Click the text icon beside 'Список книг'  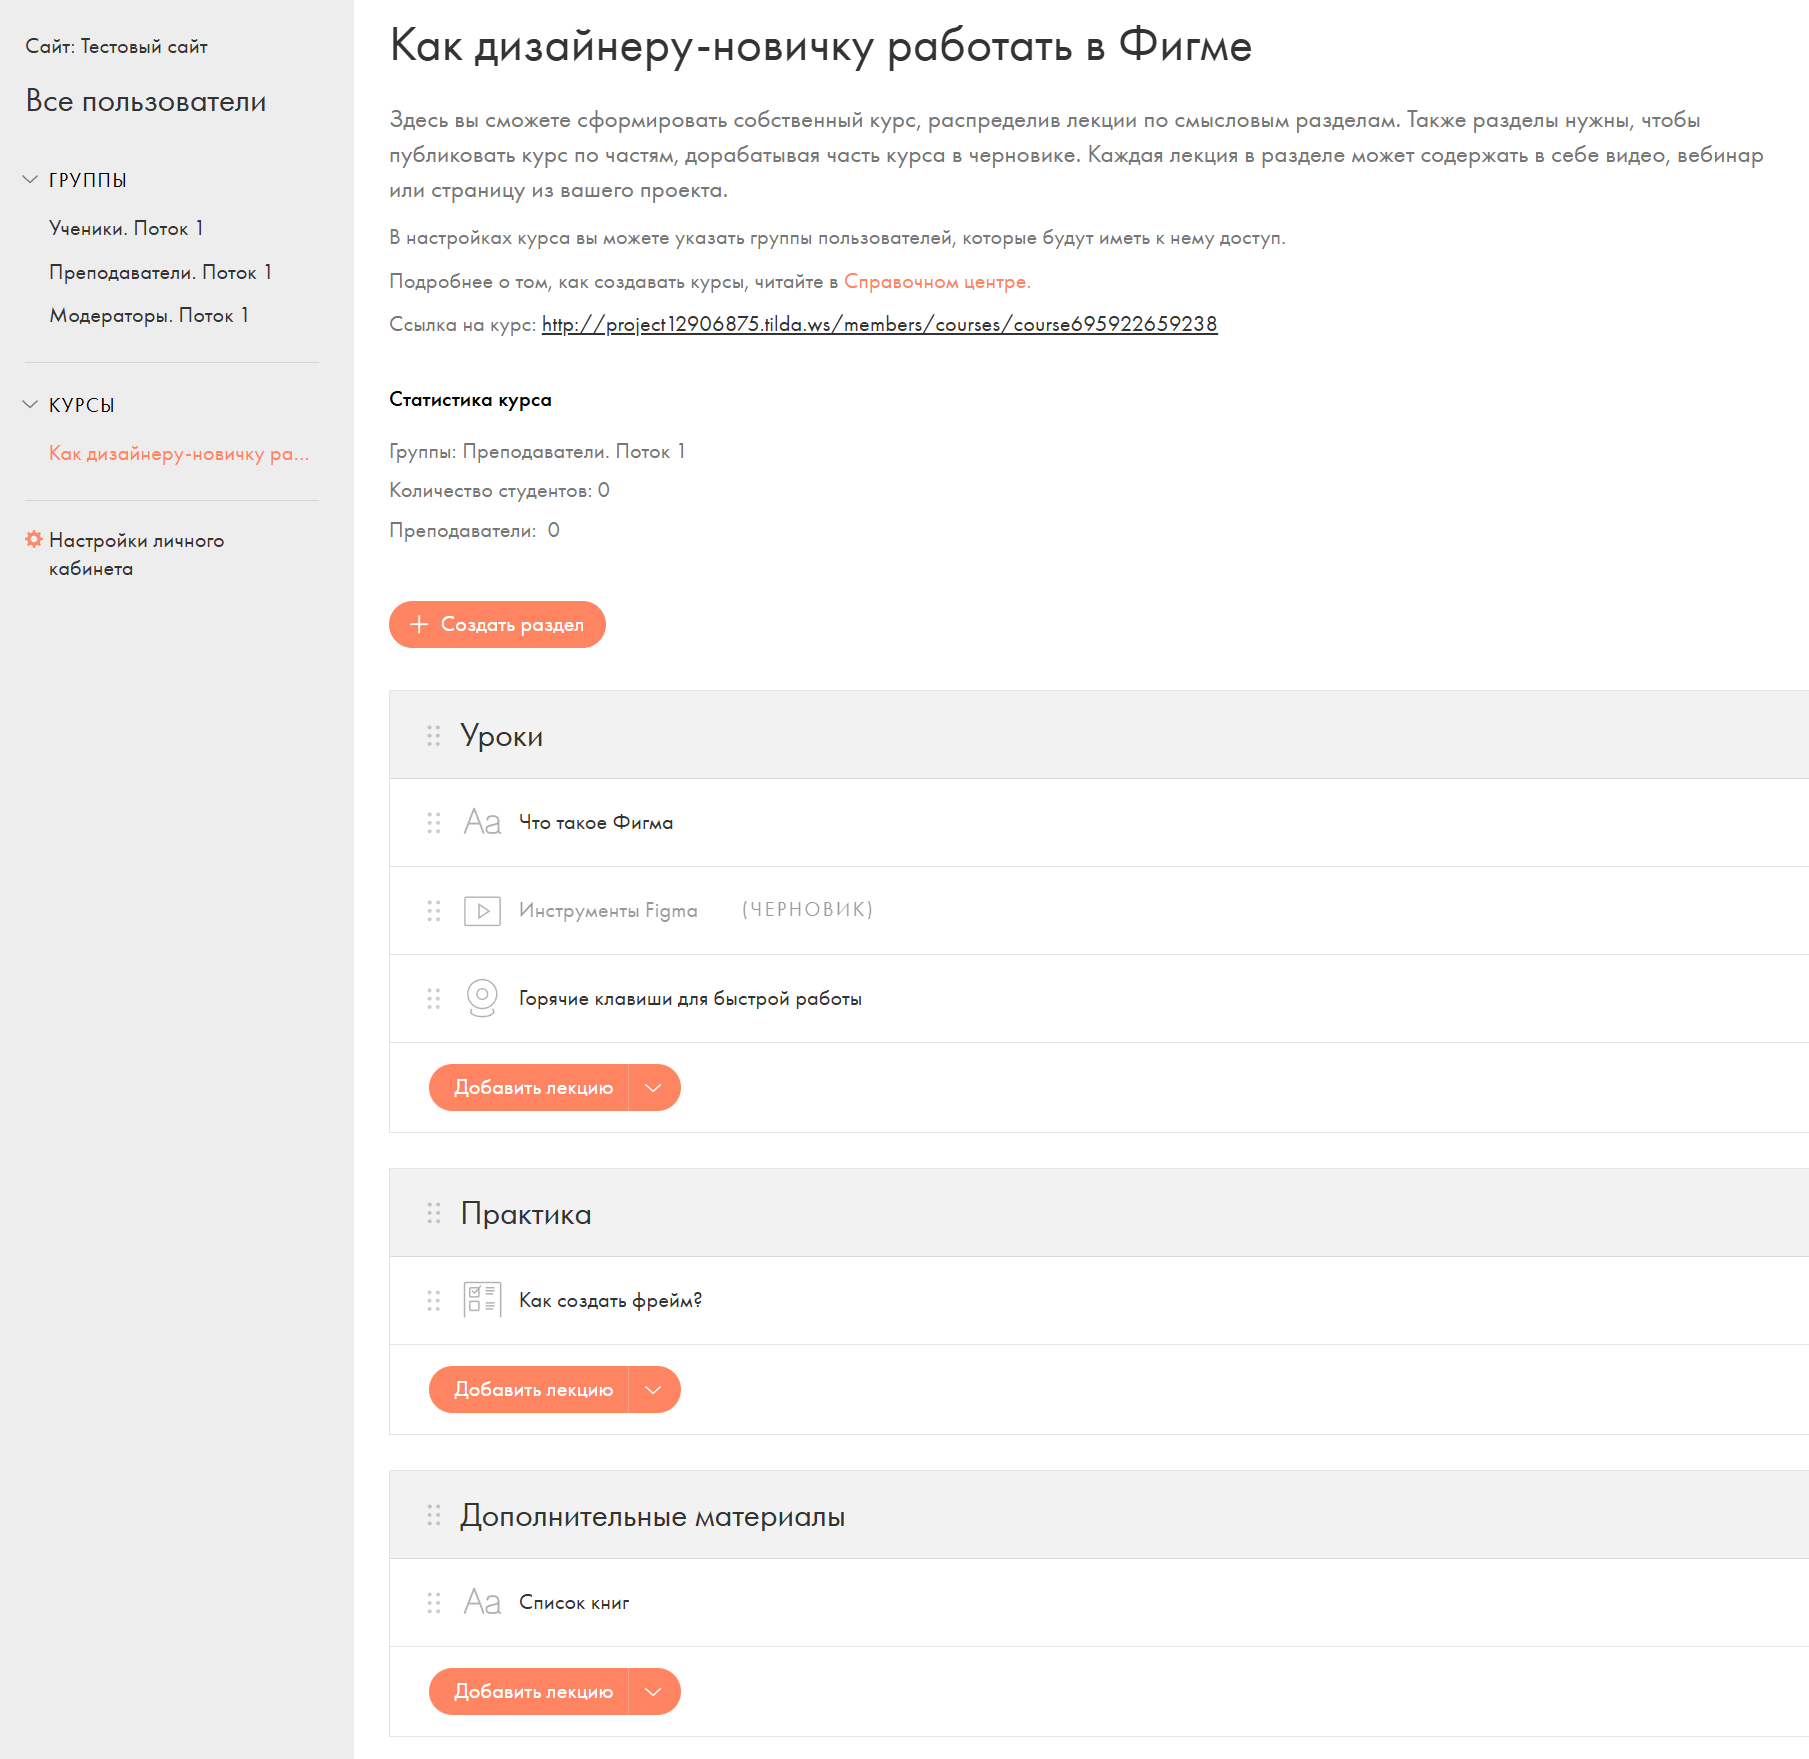coord(482,1602)
